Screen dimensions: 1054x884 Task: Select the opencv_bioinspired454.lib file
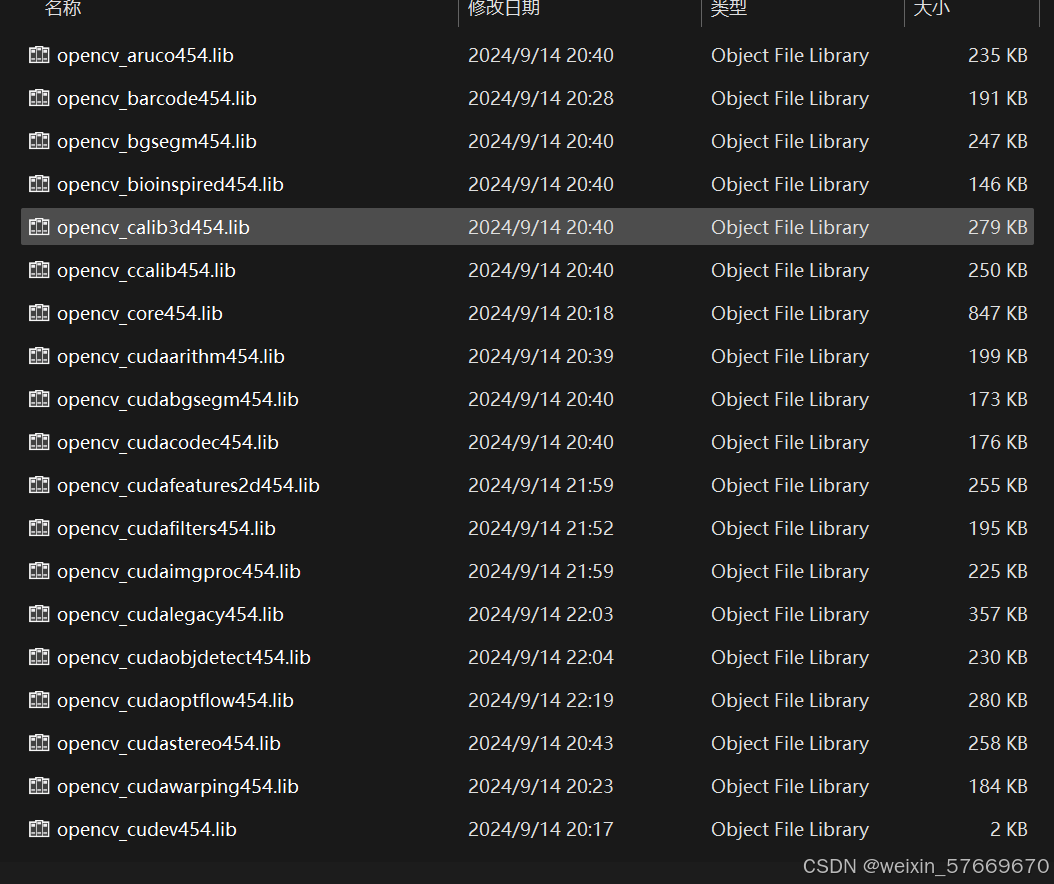170,184
